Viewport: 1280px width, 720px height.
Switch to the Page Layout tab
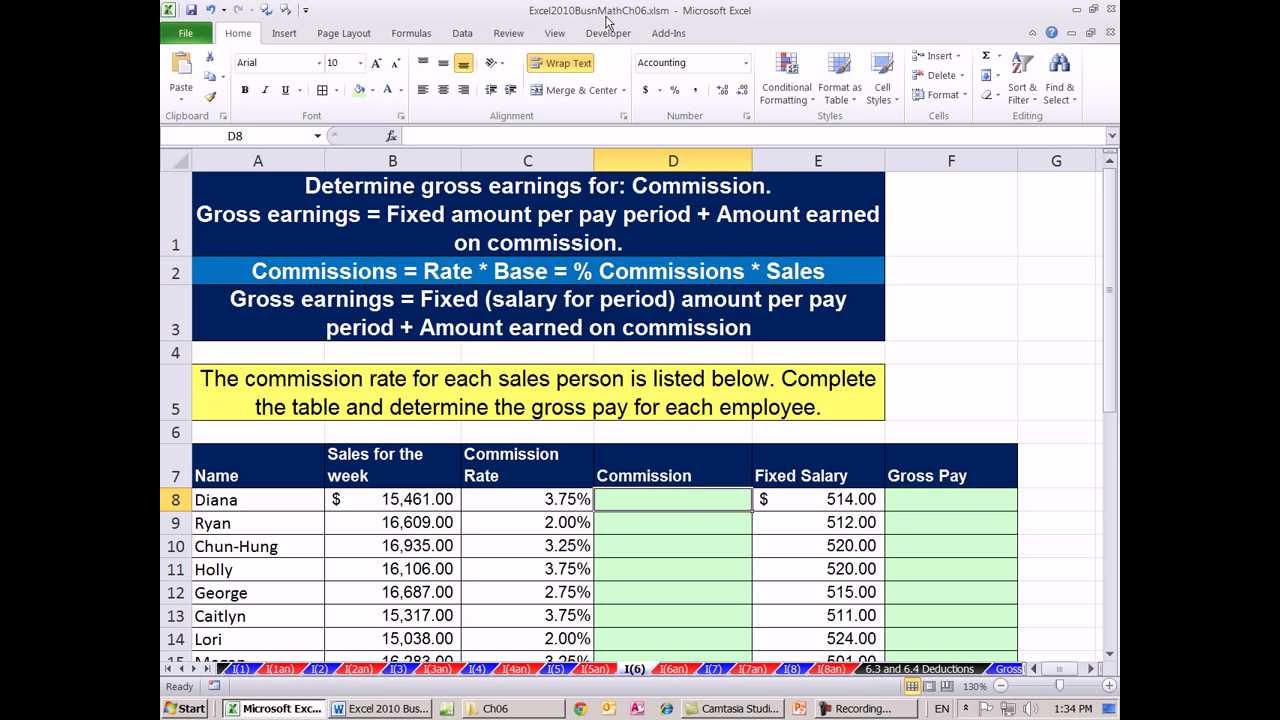click(344, 33)
